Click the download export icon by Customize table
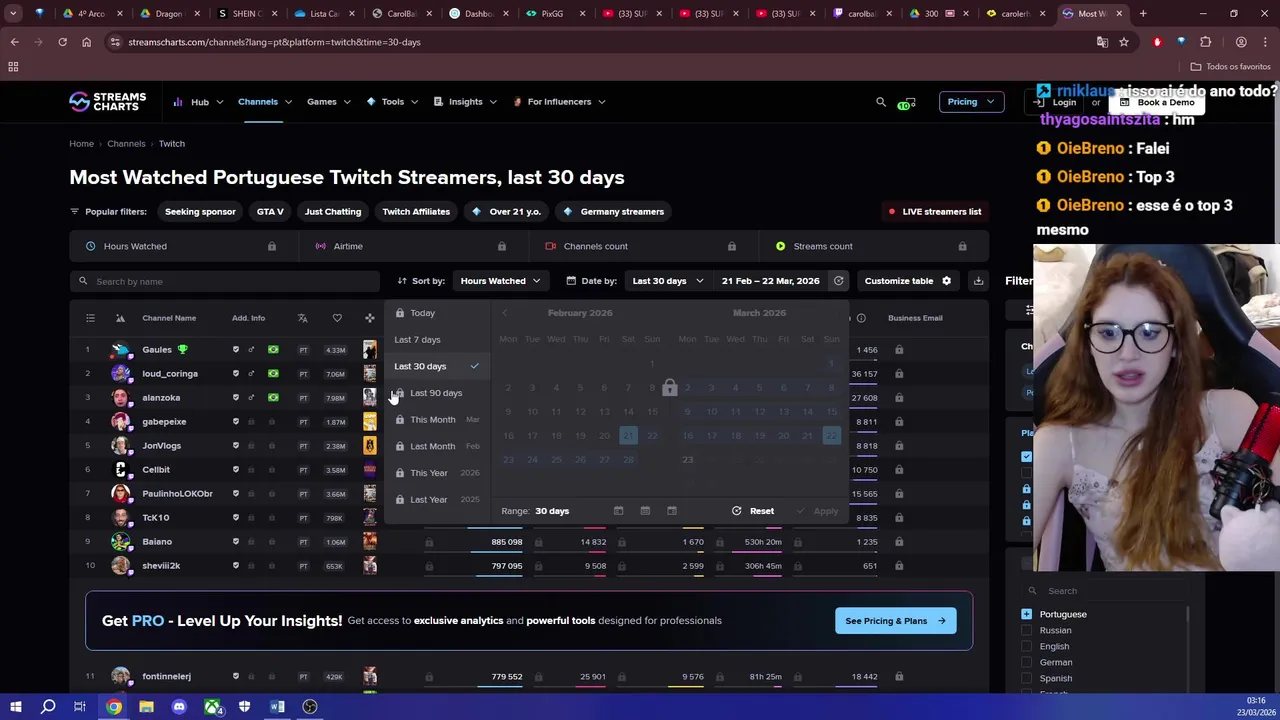1280x720 pixels. point(978,281)
